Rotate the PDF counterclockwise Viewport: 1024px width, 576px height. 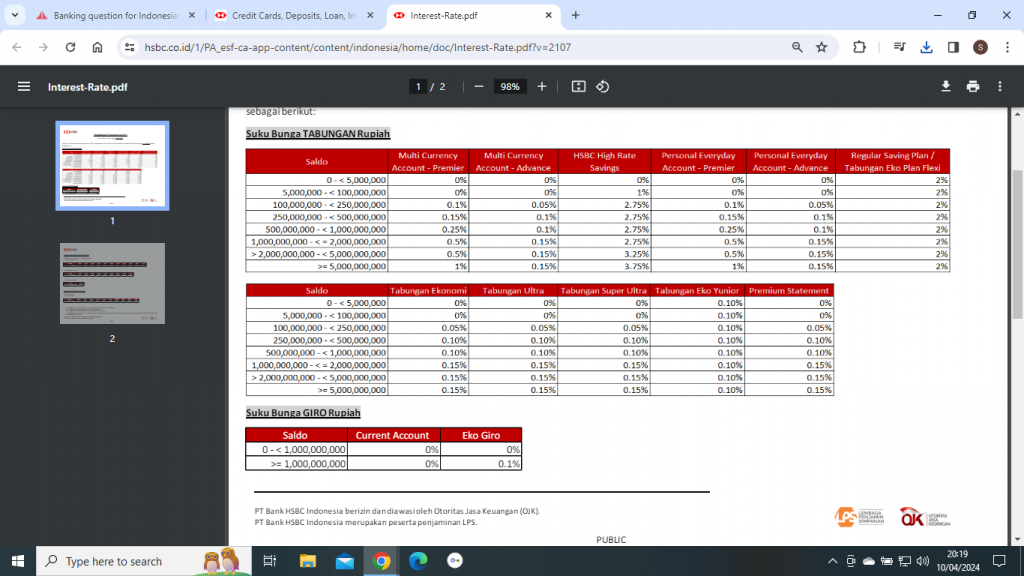pos(602,86)
